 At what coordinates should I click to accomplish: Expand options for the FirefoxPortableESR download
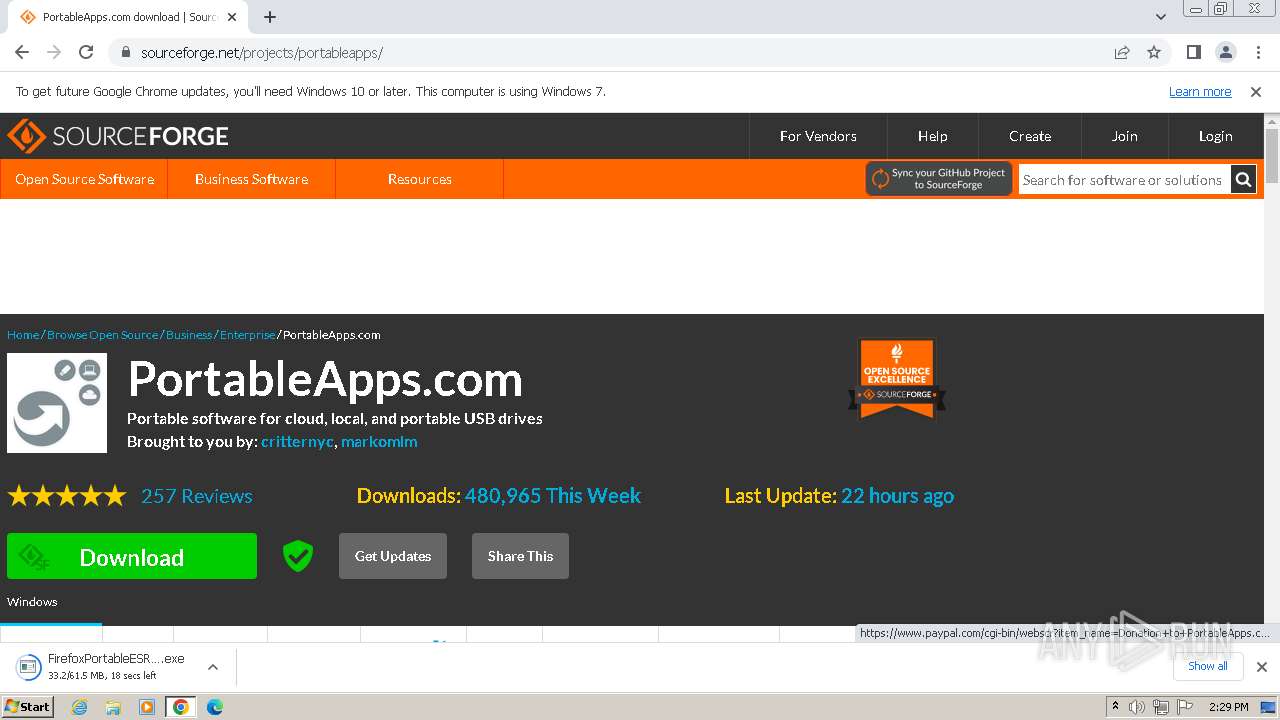(213, 667)
